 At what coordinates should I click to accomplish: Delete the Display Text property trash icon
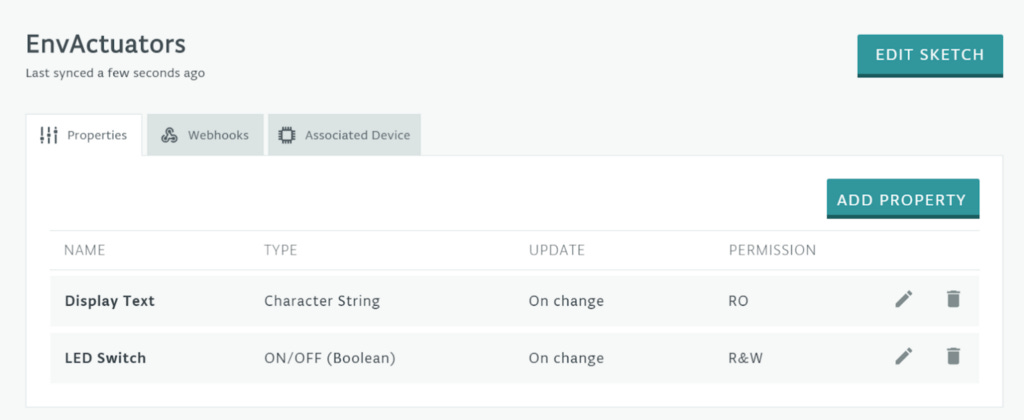click(953, 299)
